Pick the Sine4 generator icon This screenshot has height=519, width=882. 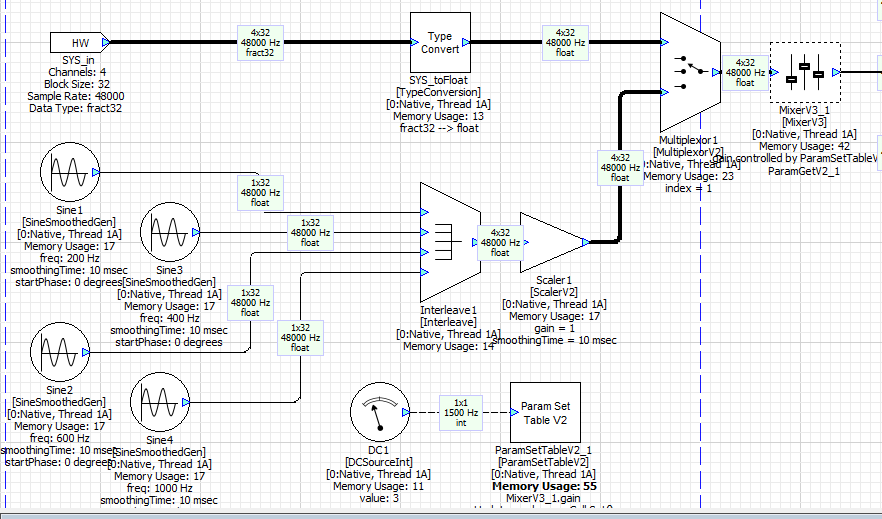pyautogui.click(x=160, y=402)
